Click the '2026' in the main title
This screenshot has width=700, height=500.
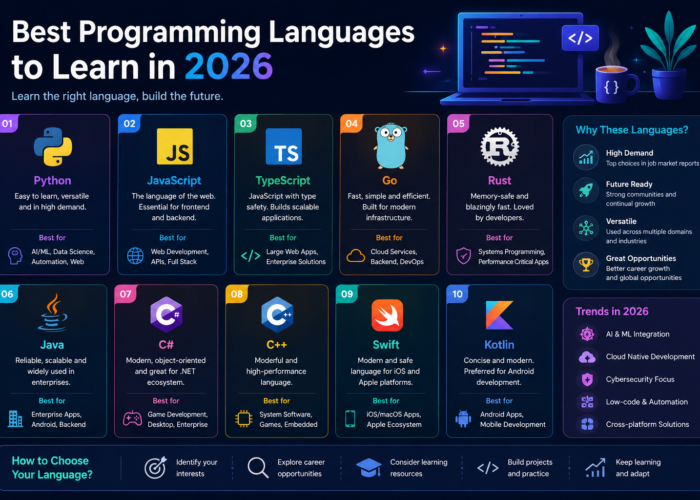pyautogui.click(x=228, y=66)
